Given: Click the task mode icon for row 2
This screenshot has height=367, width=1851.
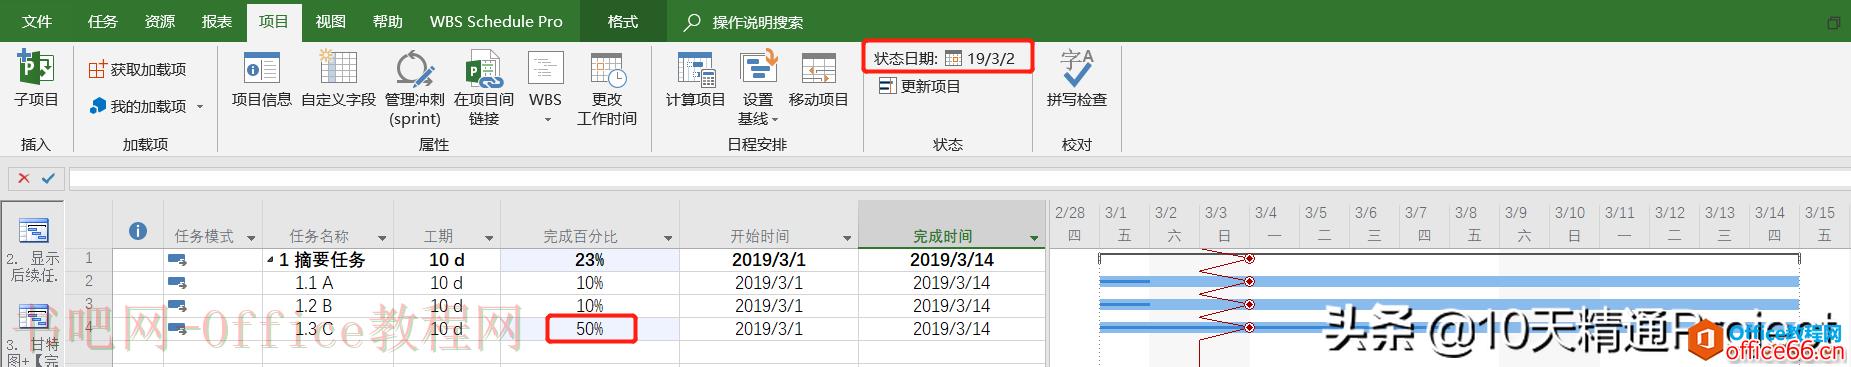Looking at the screenshot, I should (177, 283).
